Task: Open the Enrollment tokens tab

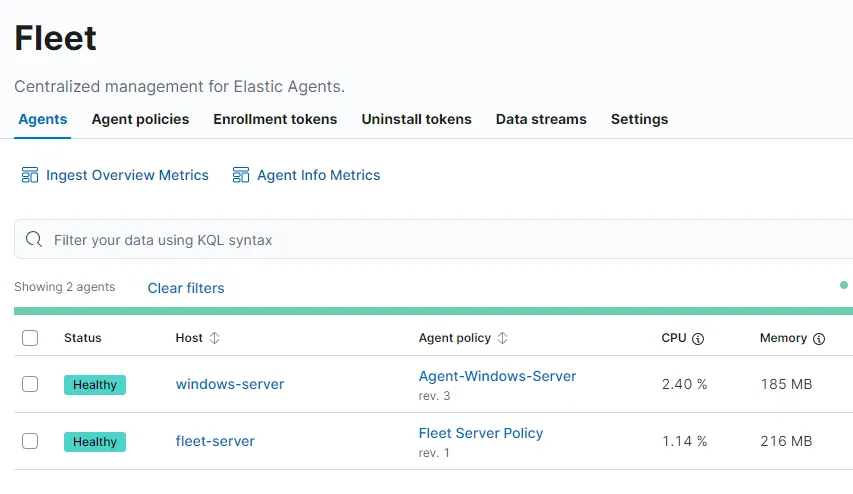Action: tap(275, 119)
